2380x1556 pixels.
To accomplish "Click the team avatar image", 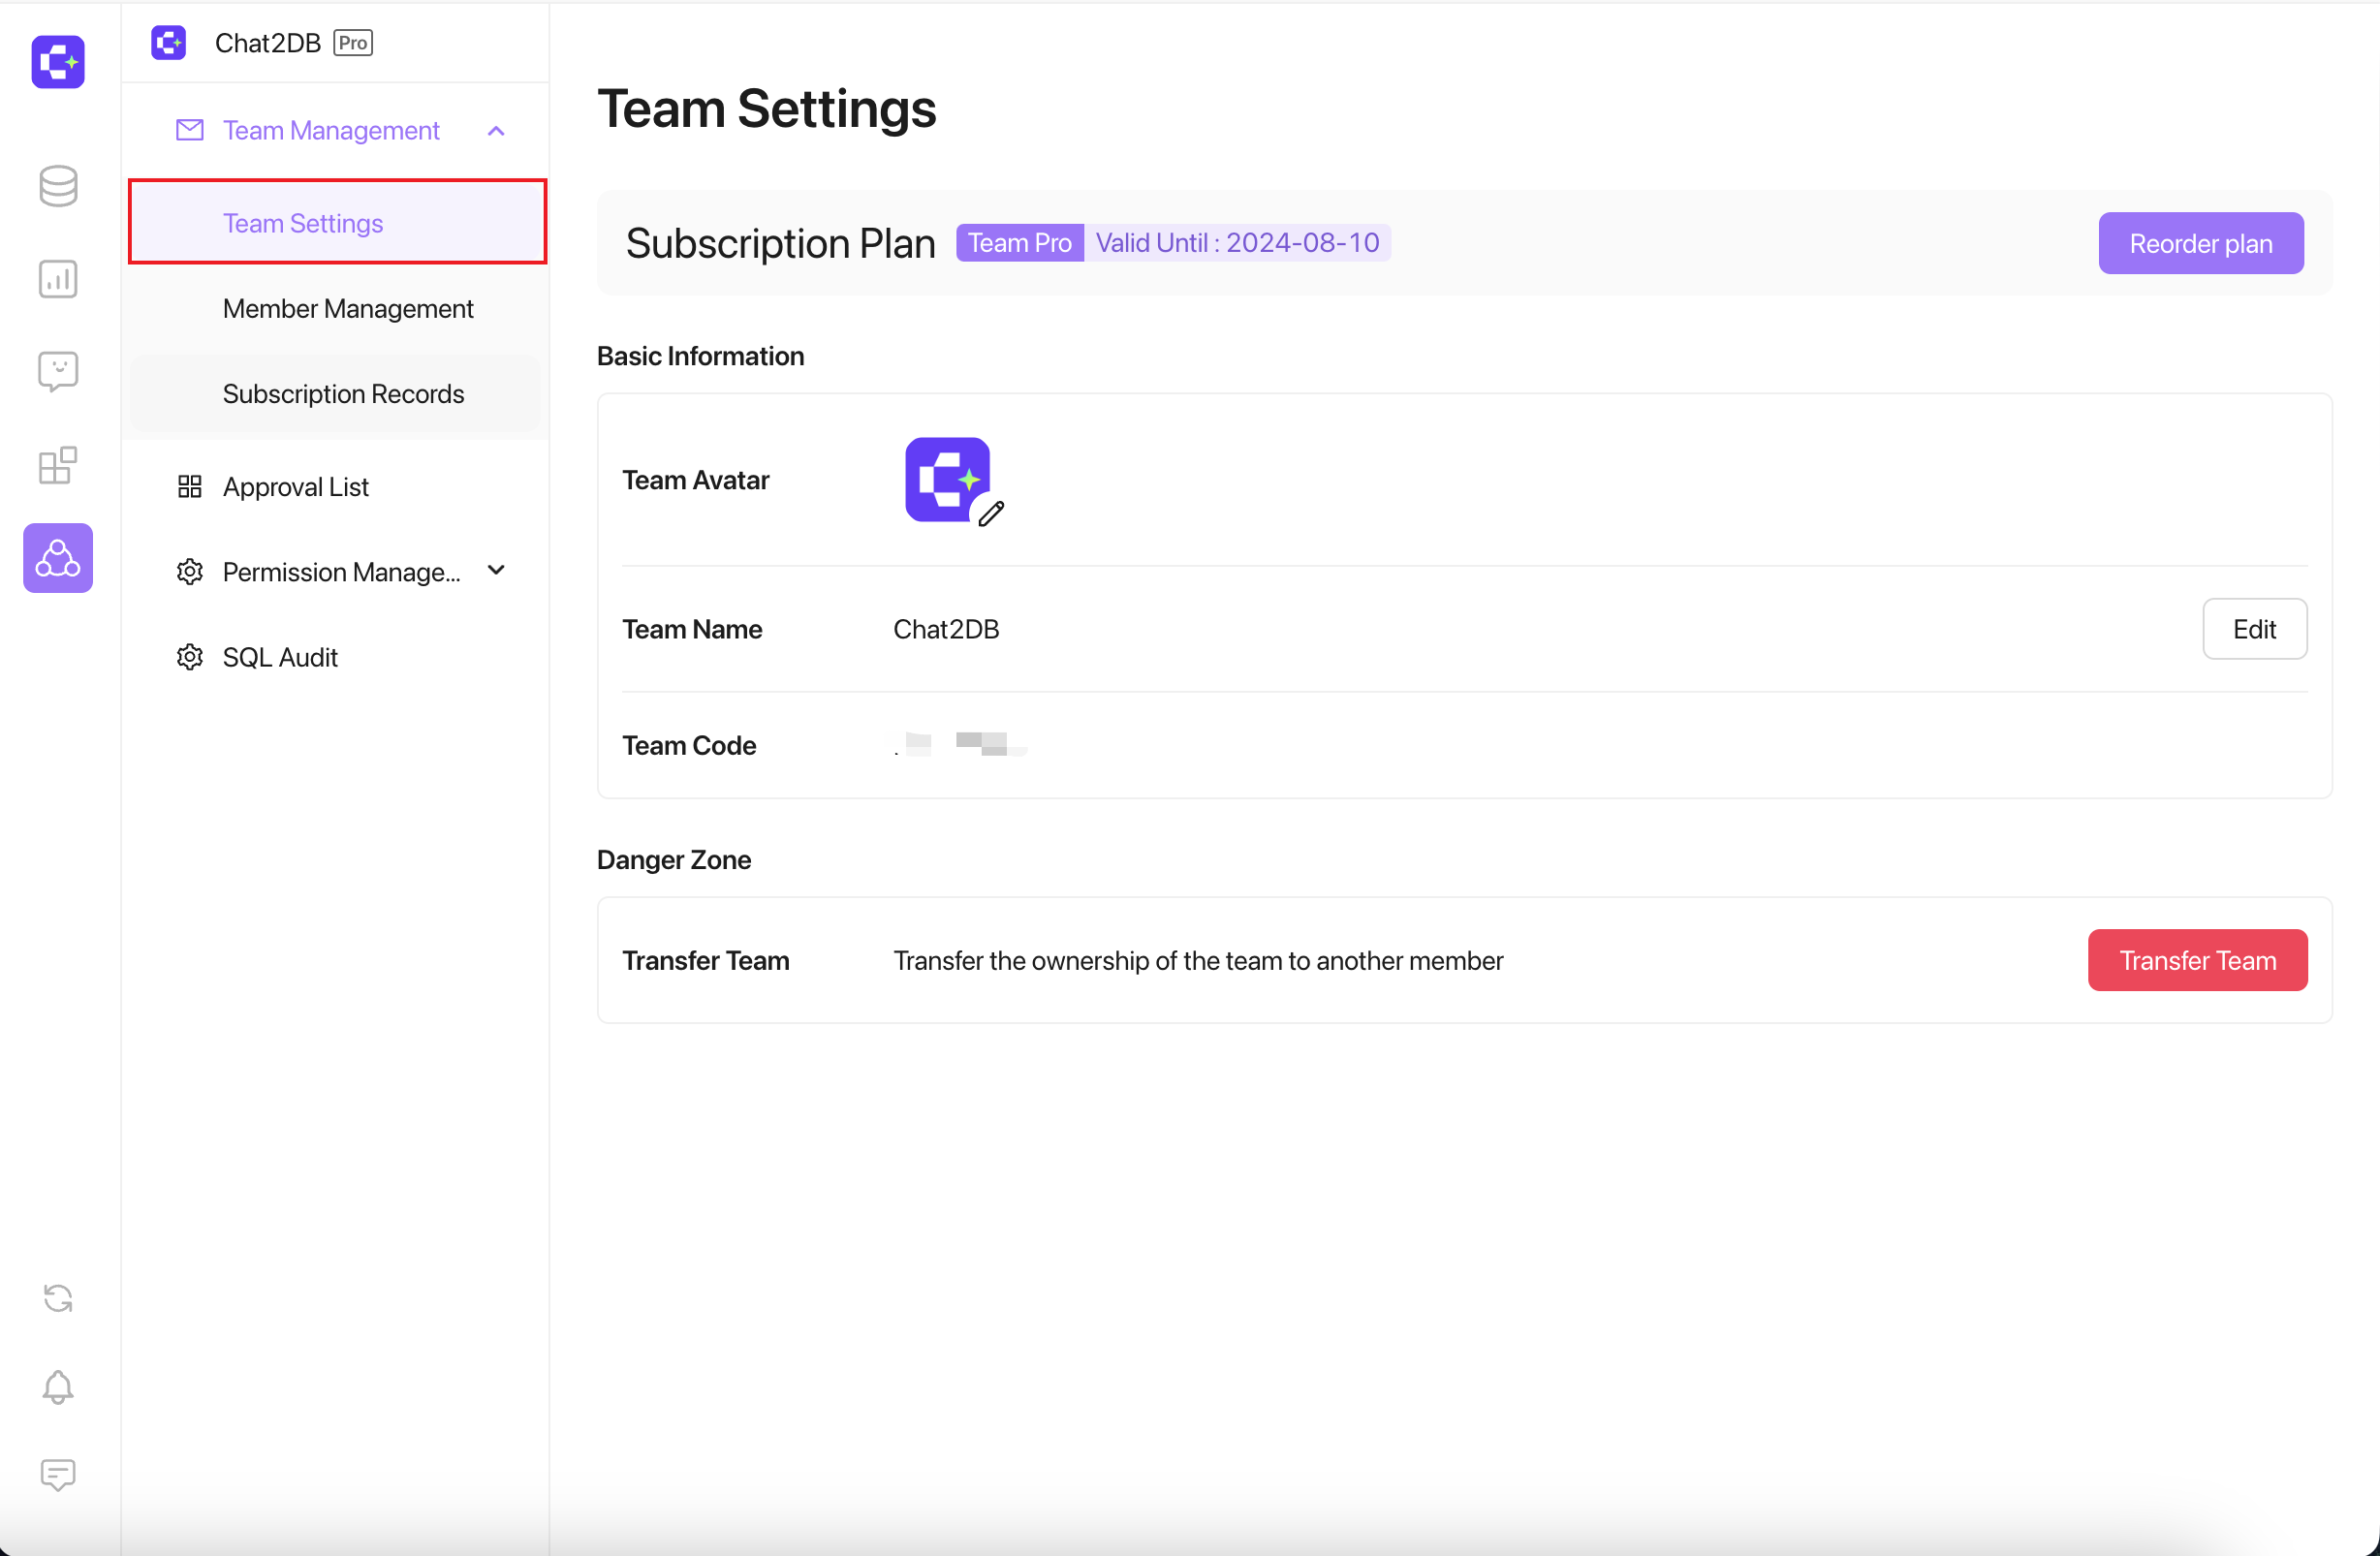I will point(947,479).
